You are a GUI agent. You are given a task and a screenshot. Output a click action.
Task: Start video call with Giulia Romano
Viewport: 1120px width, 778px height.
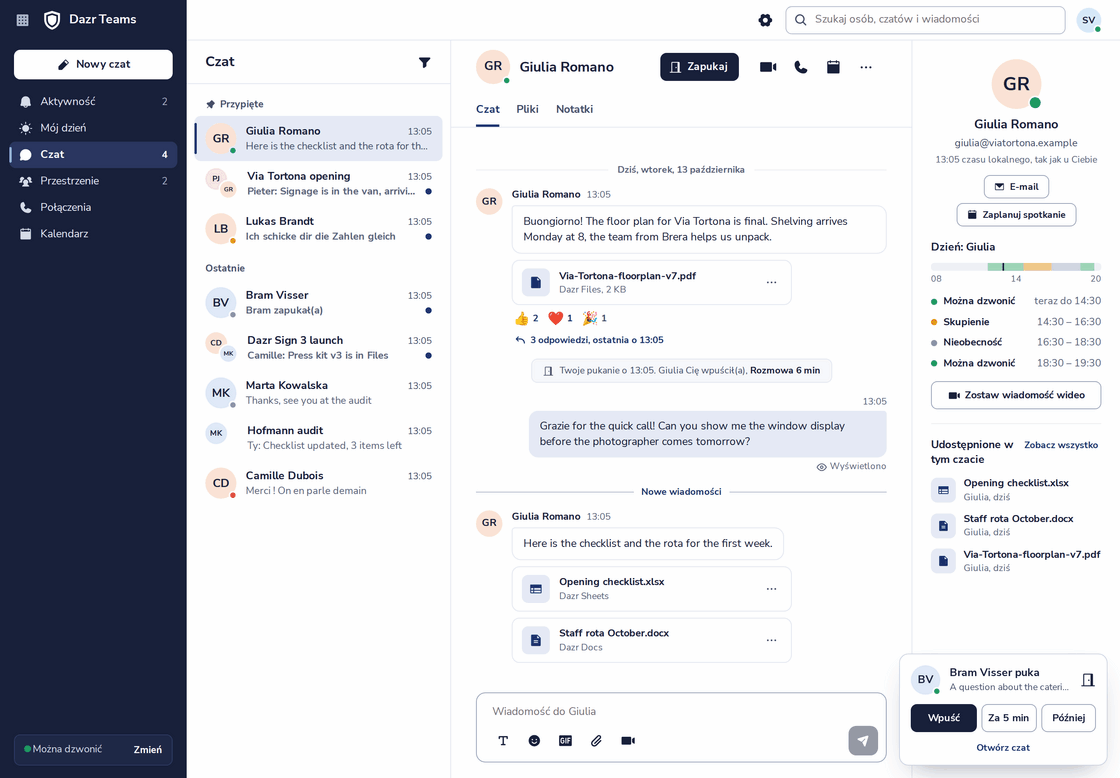pos(768,67)
